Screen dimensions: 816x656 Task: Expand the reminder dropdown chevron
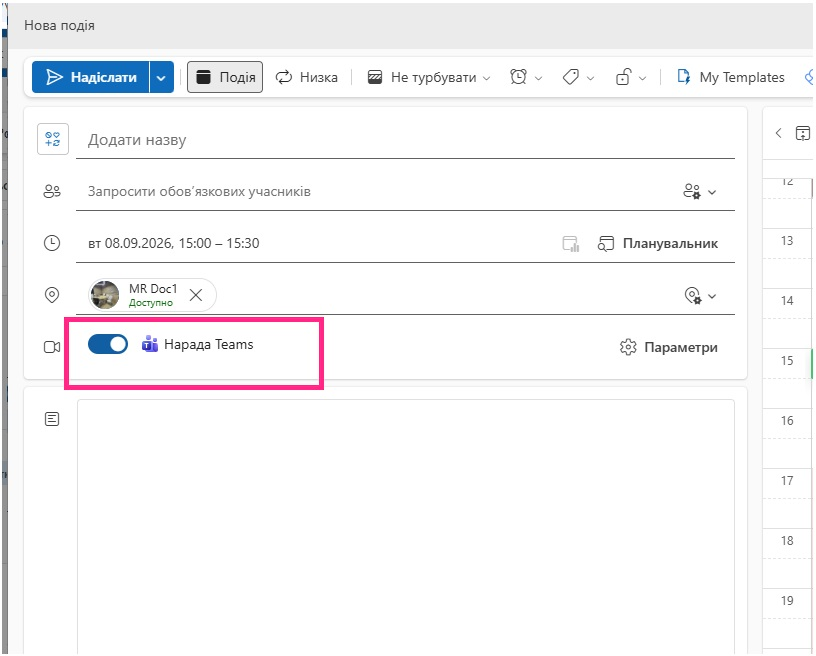point(539,78)
